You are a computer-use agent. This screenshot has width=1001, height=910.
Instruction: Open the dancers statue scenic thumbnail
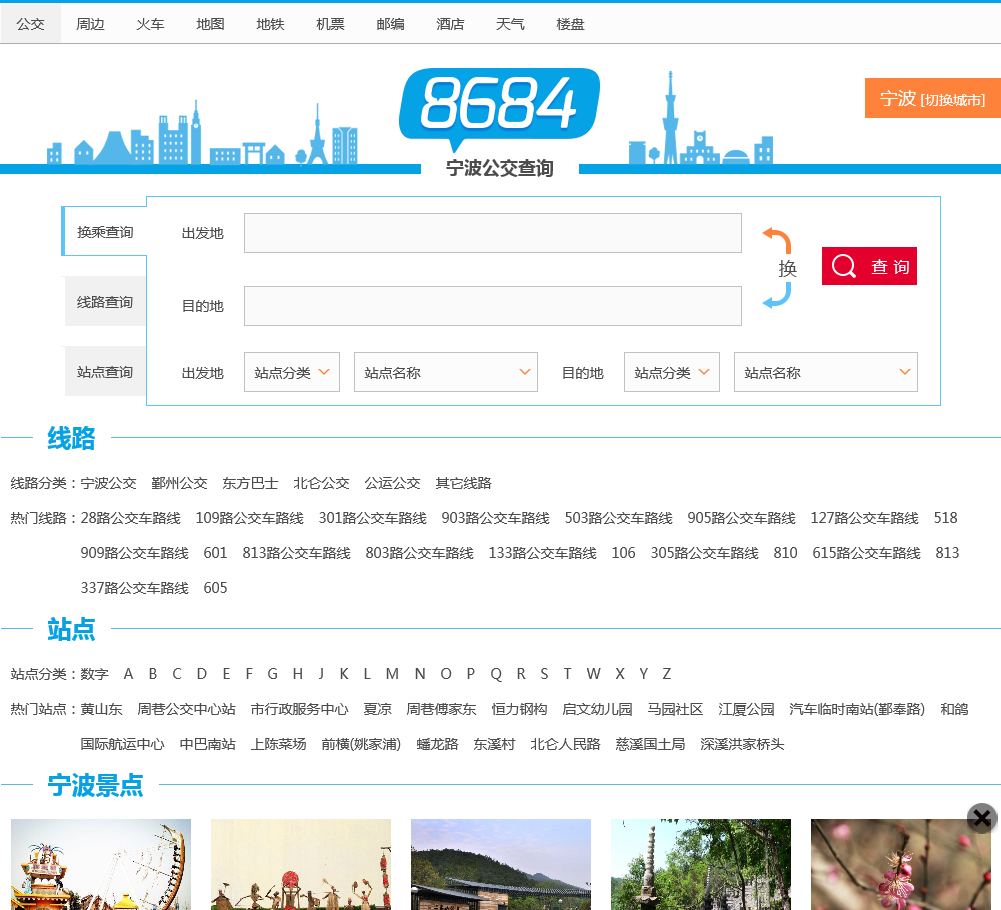(x=301, y=864)
